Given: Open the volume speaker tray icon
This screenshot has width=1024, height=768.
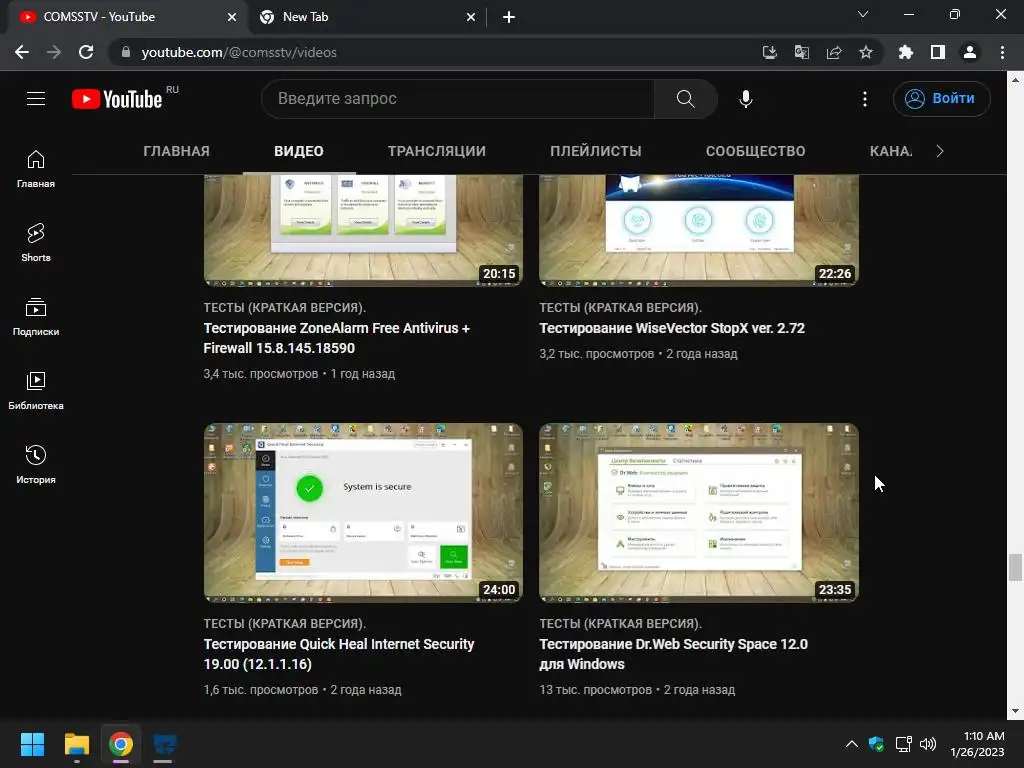Looking at the screenshot, I should 927,744.
